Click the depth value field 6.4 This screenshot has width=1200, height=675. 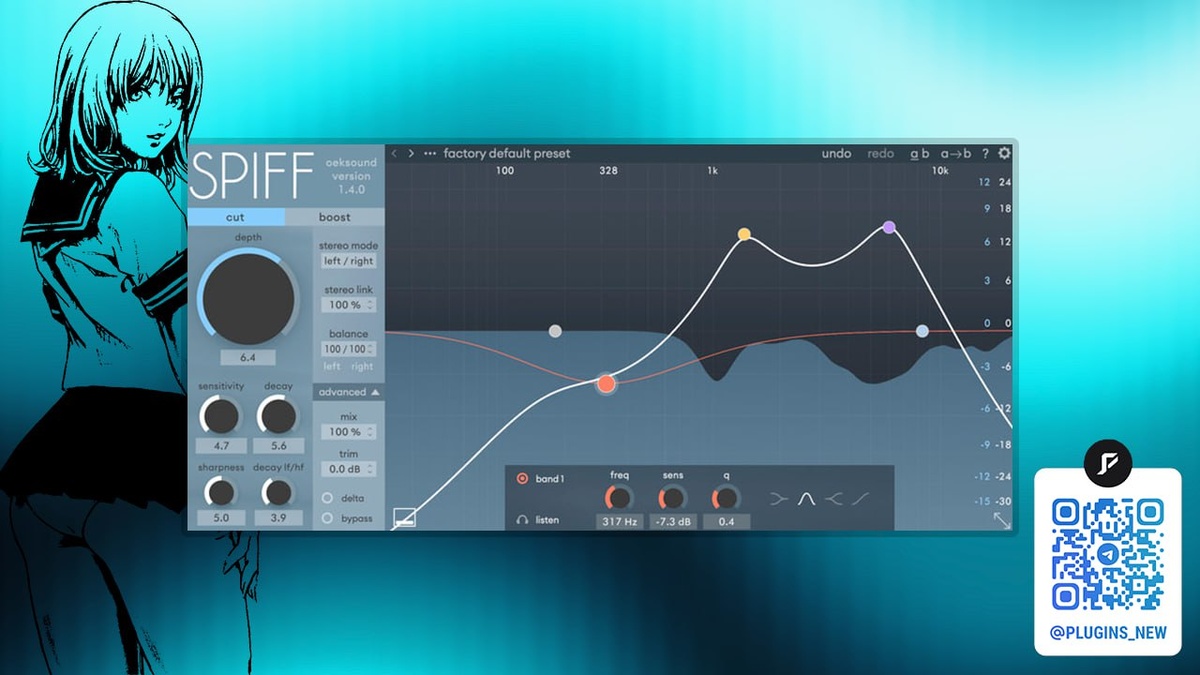246,357
